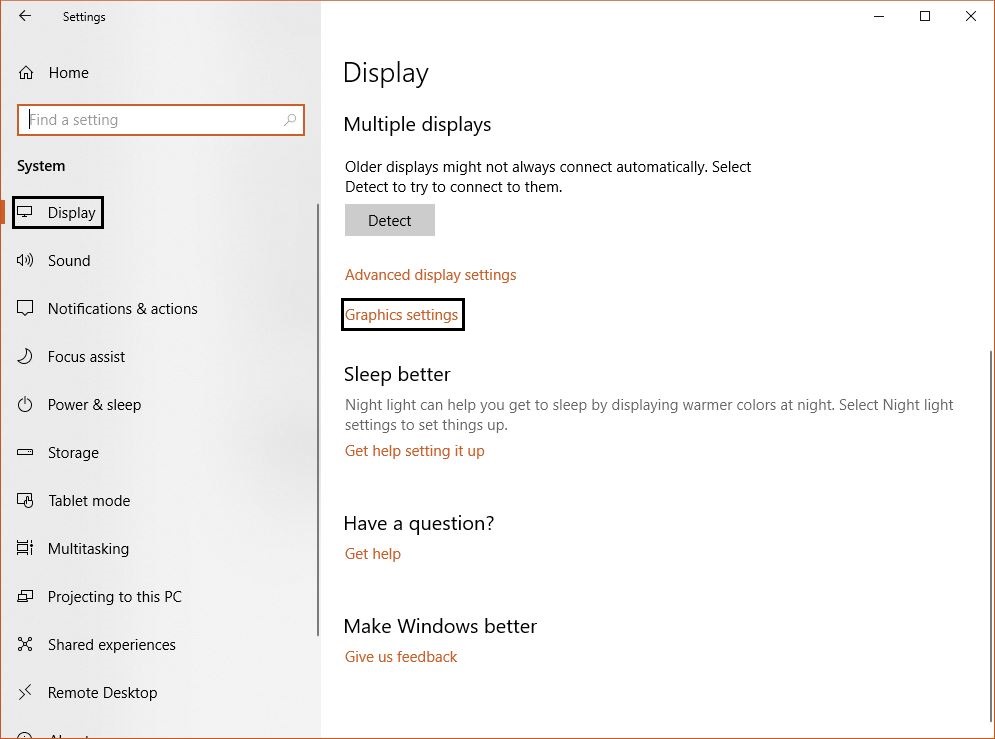
Task: Open the Graphics settings link
Action: point(401,315)
